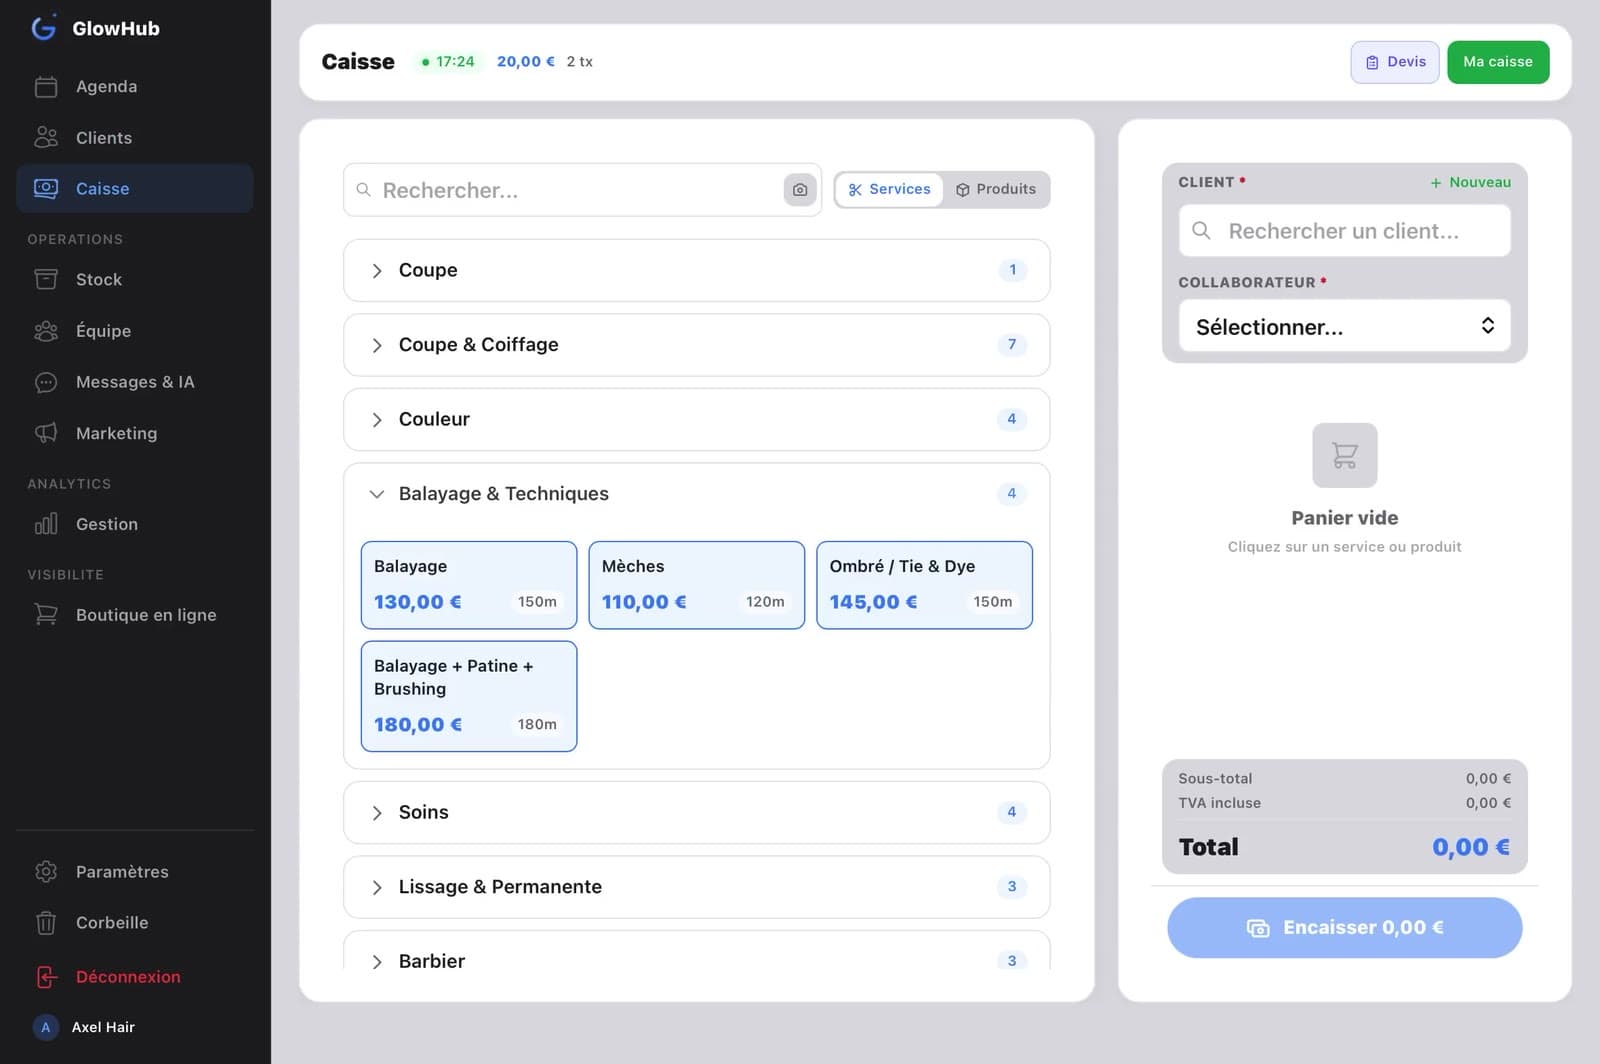Click the GlowHub logo icon

(44, 28)
